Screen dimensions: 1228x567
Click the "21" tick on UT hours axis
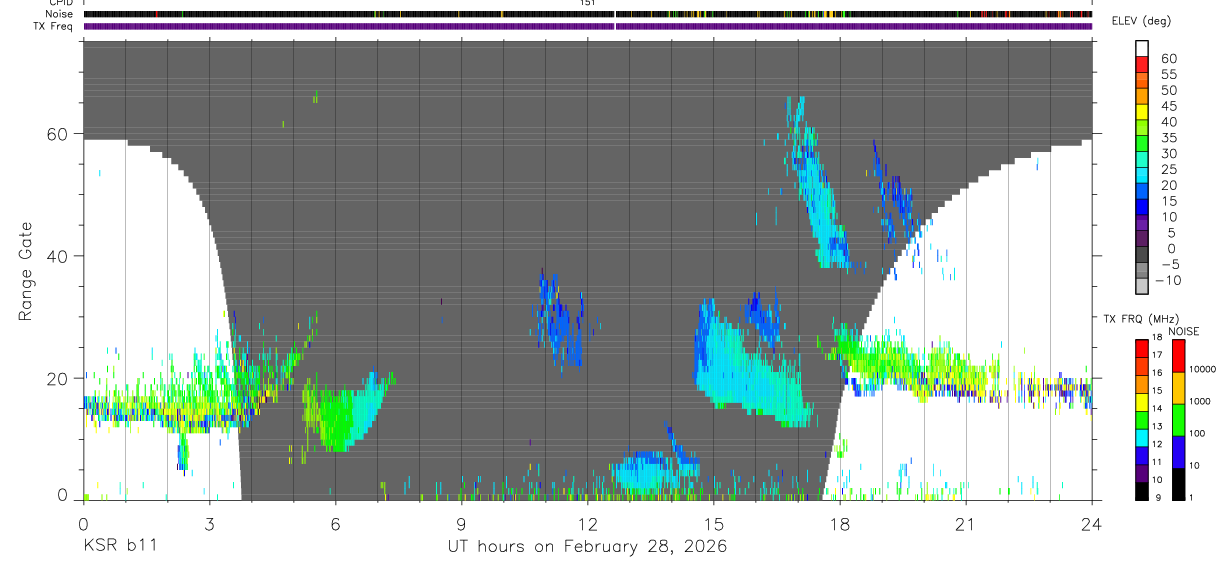966,523
